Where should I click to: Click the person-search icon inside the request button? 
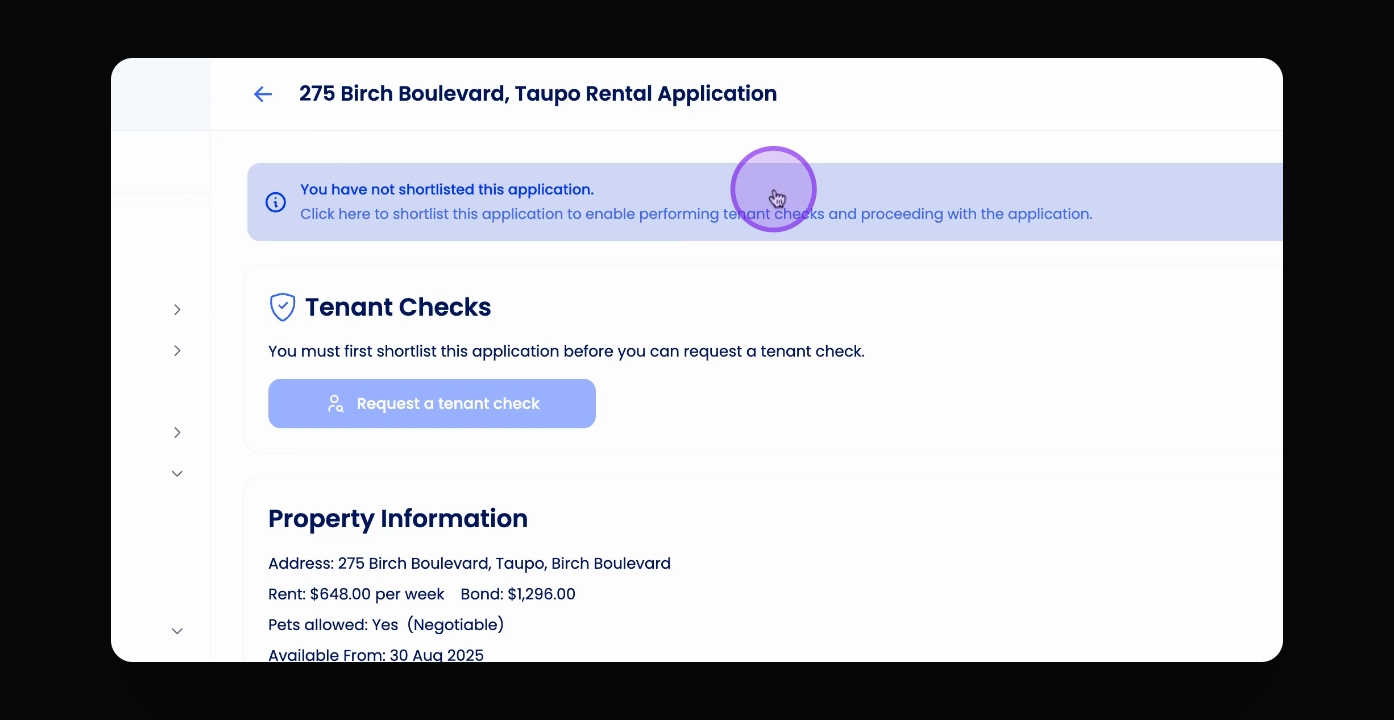click(336, 404)
